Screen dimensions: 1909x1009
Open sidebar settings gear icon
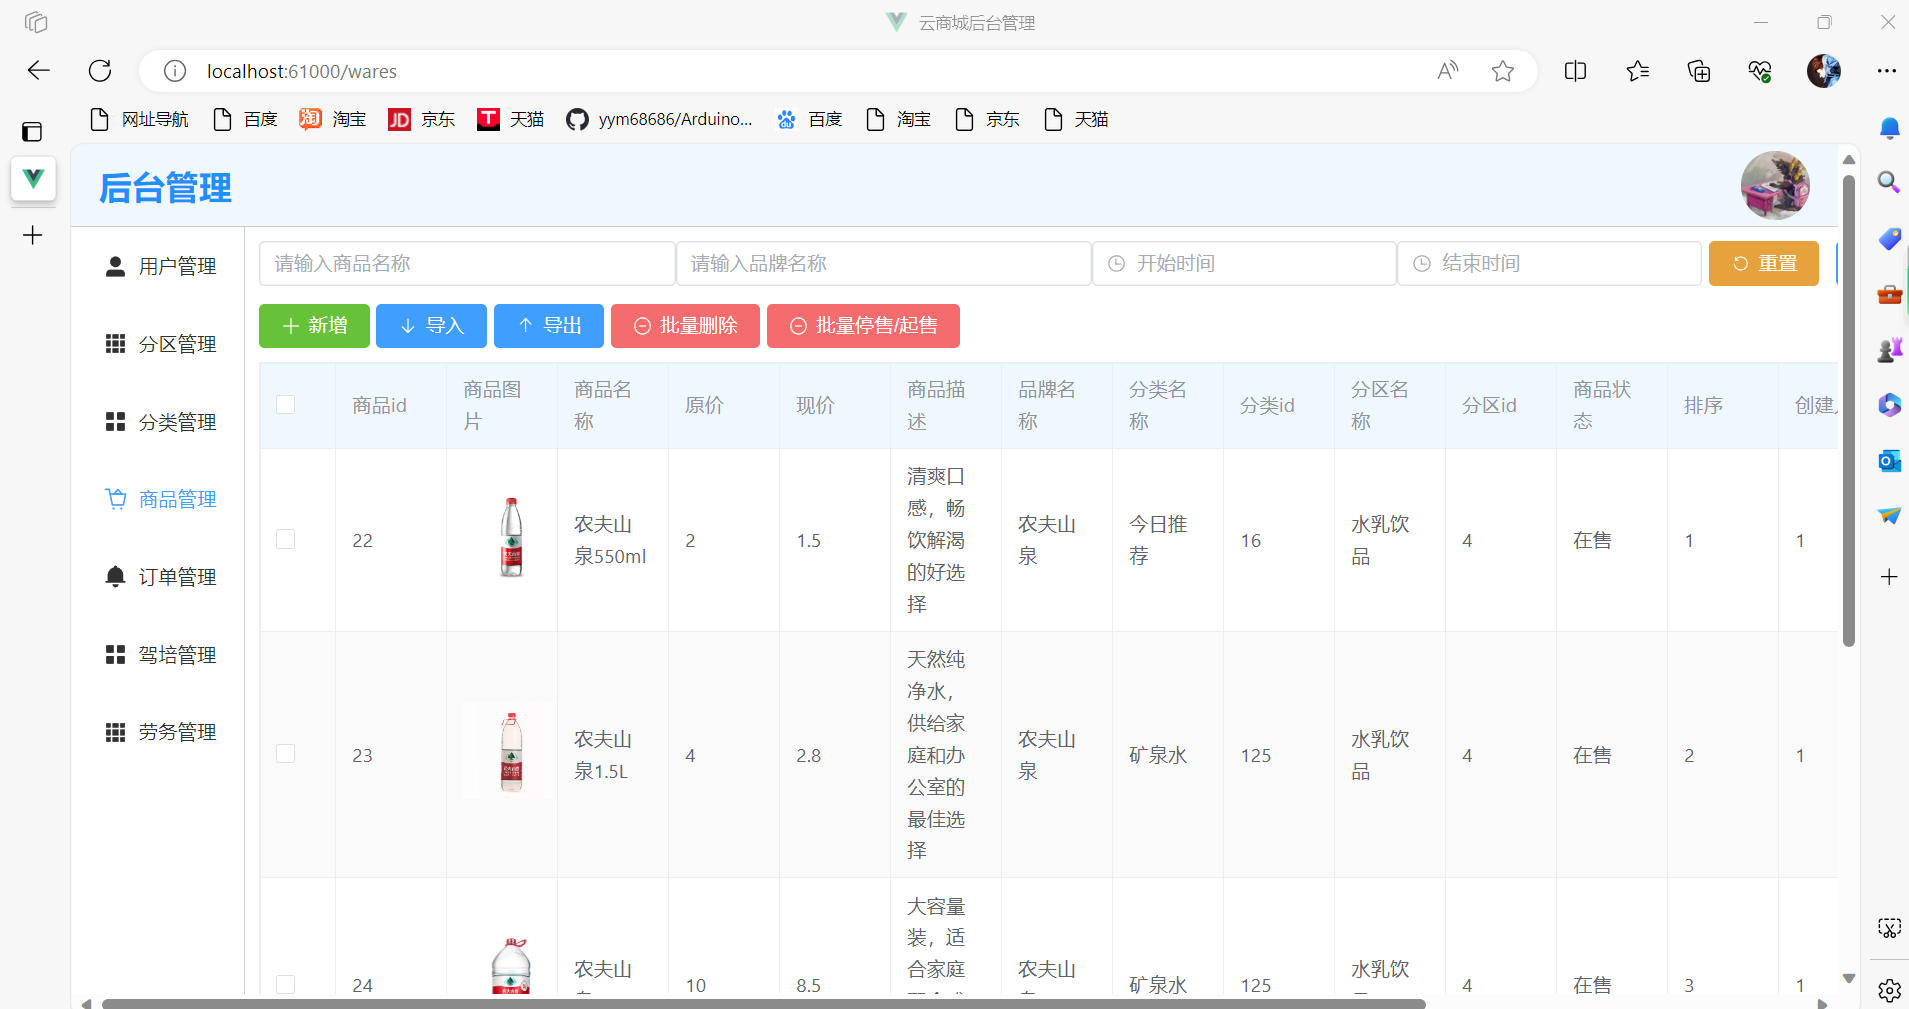point(1889,990)
